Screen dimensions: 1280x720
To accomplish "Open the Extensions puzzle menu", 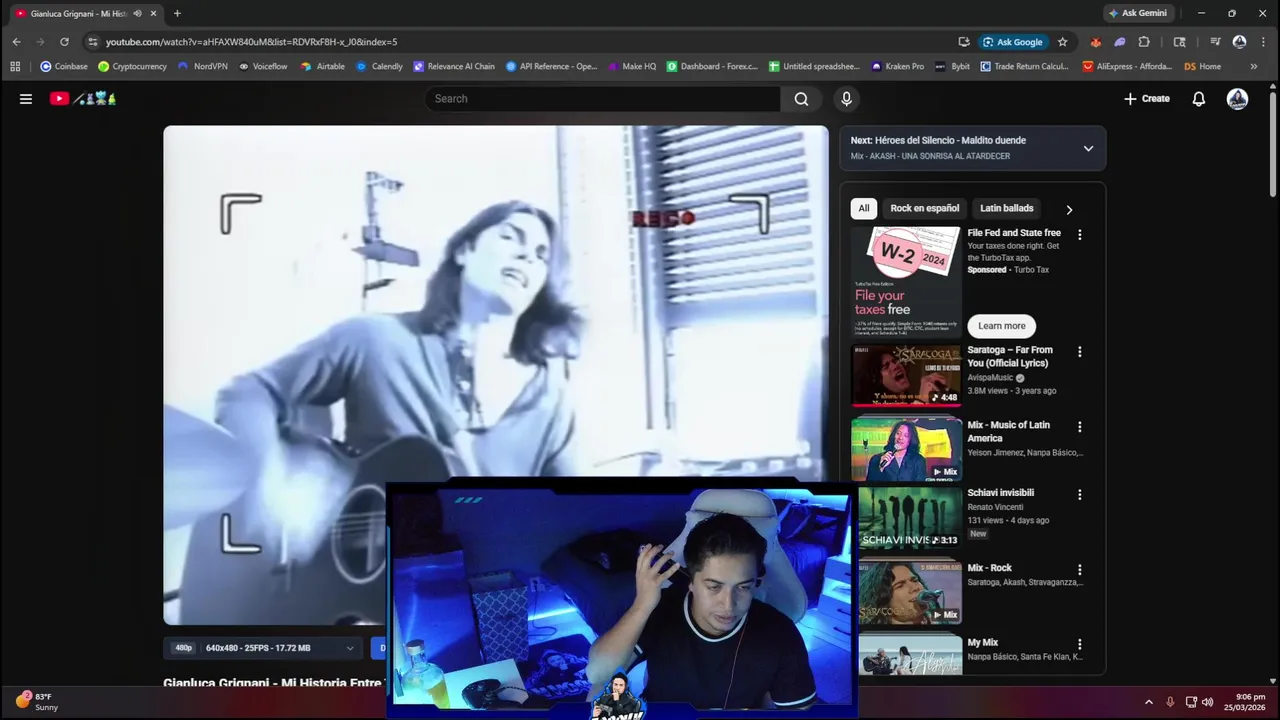I will point(1144,42).
